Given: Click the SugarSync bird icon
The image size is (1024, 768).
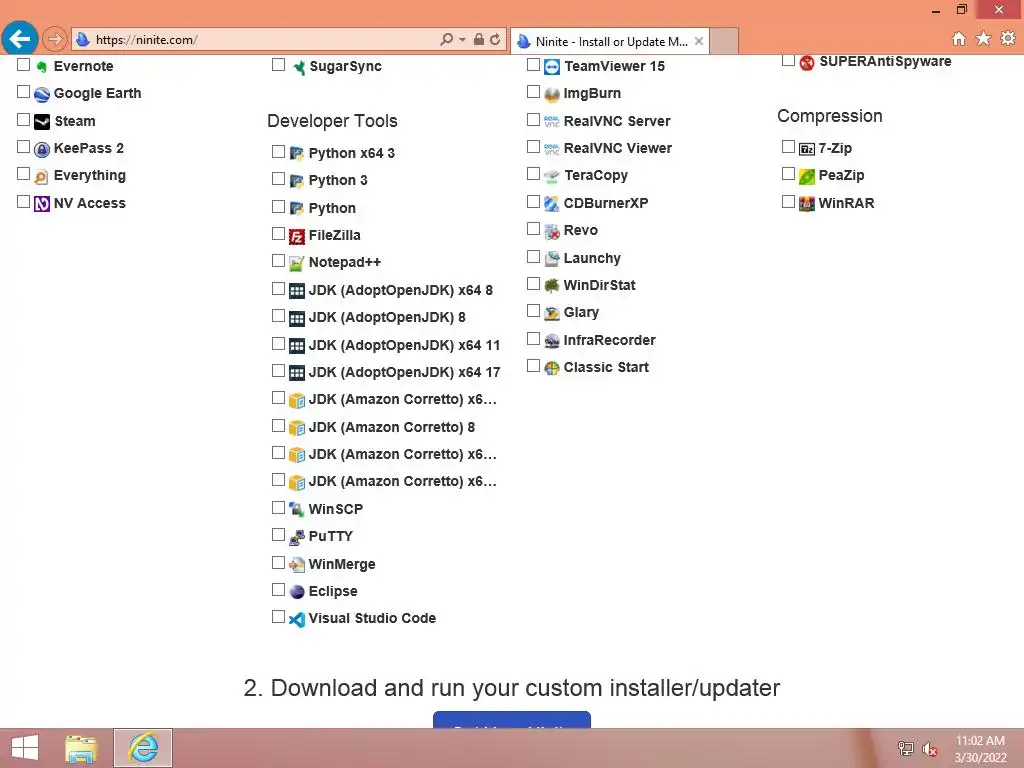Looking at the screenshot, I should tap(298, 67).
